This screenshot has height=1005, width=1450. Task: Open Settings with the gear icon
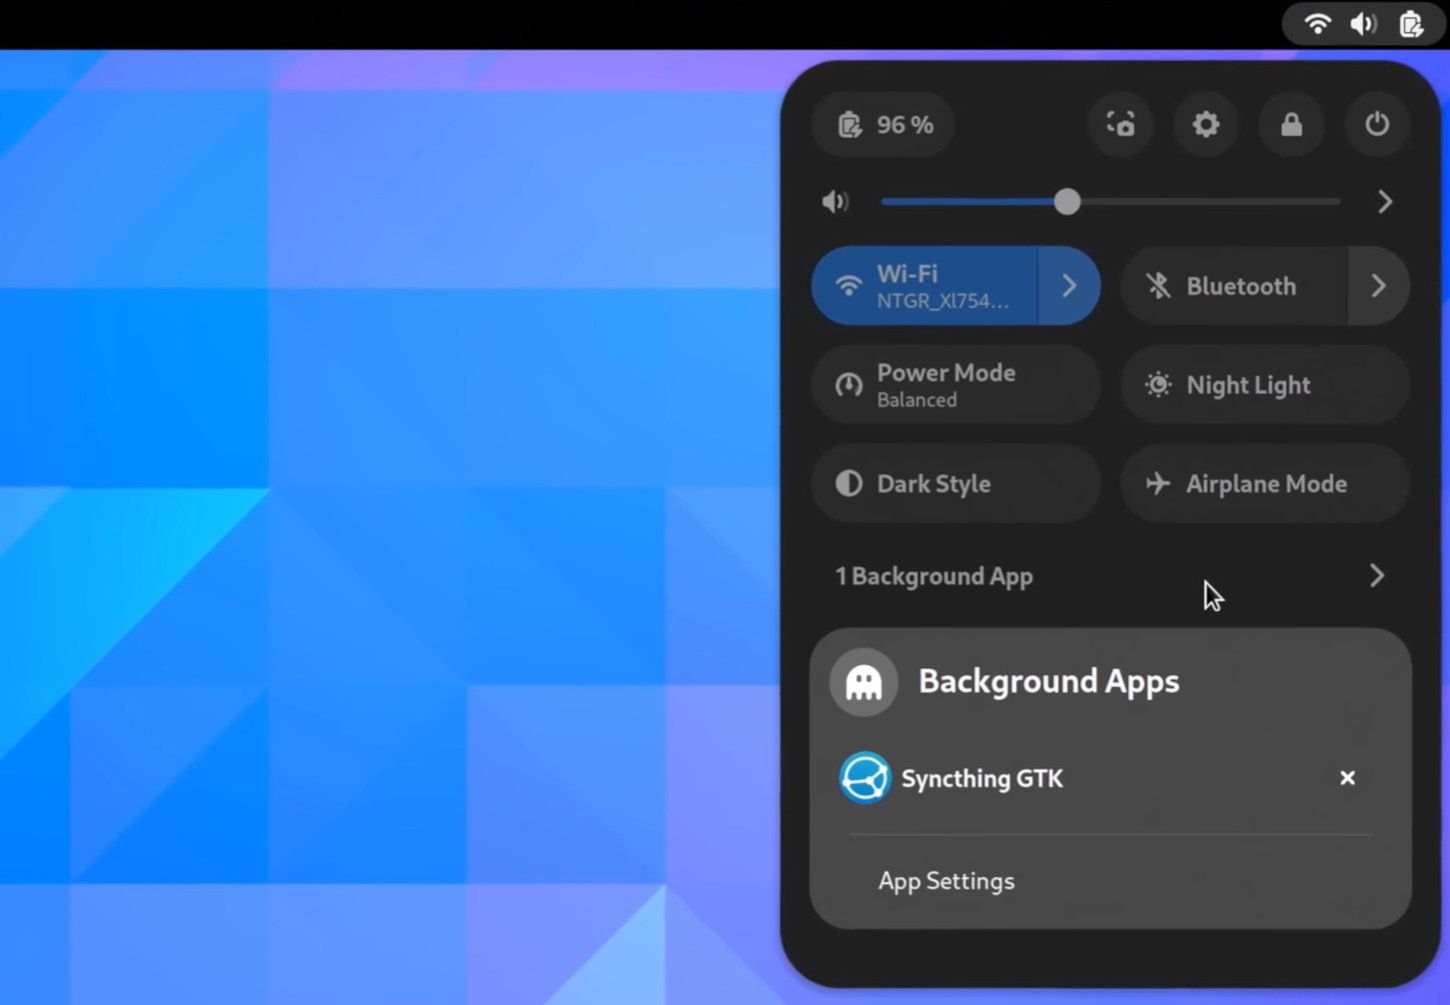pyautogui.click(x=1206, y=124)
